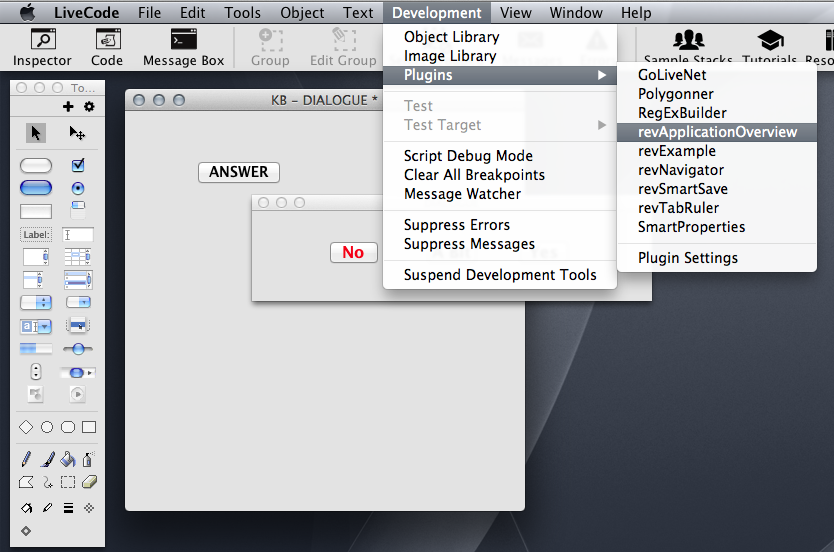Select the rounded rectangle graphic tool

click(x=68, y=427)
